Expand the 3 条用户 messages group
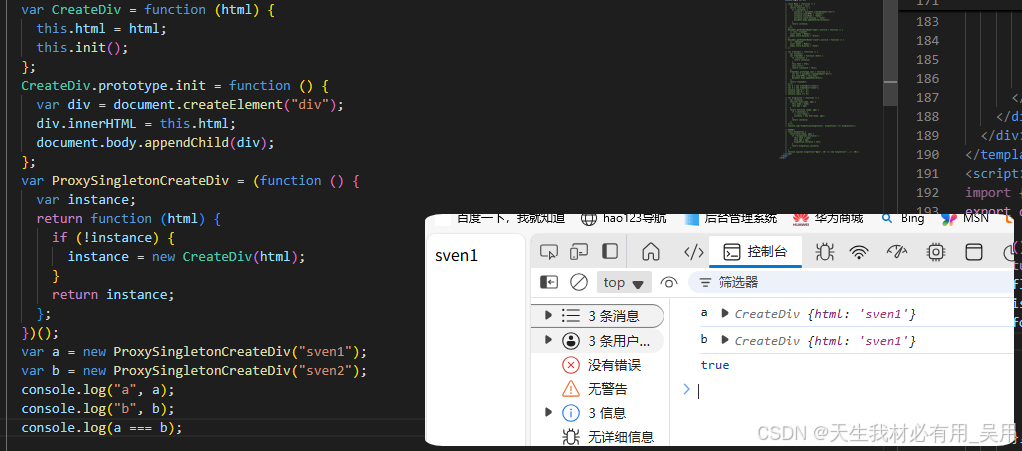The image size is (1022, 451). click(548, 340)
